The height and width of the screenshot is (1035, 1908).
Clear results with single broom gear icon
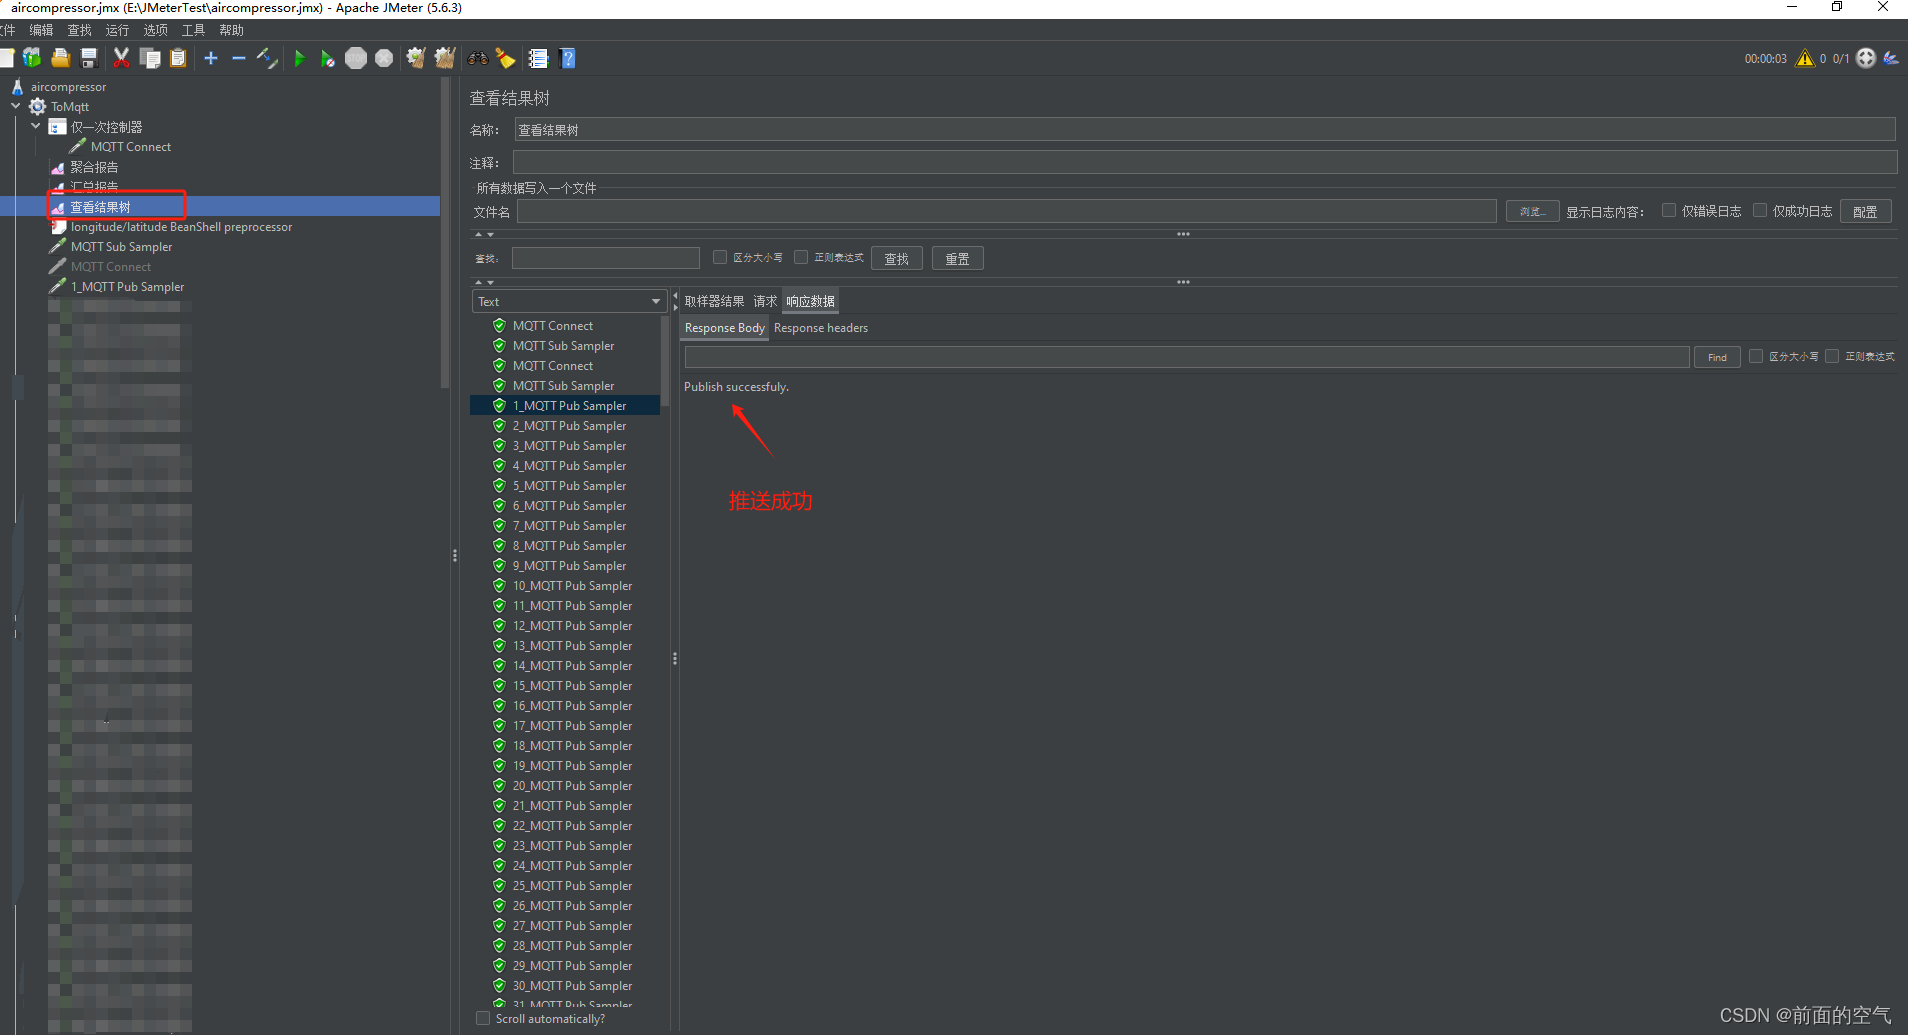tap(416, 58)
